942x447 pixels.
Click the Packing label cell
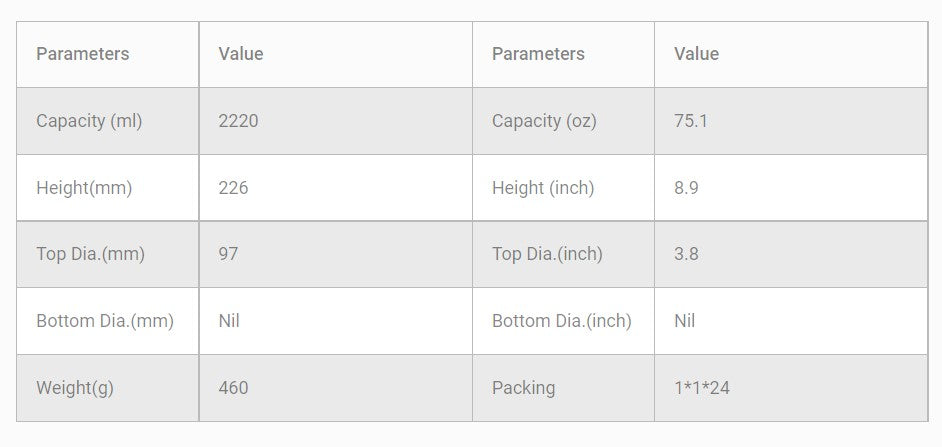click(523, 388)
